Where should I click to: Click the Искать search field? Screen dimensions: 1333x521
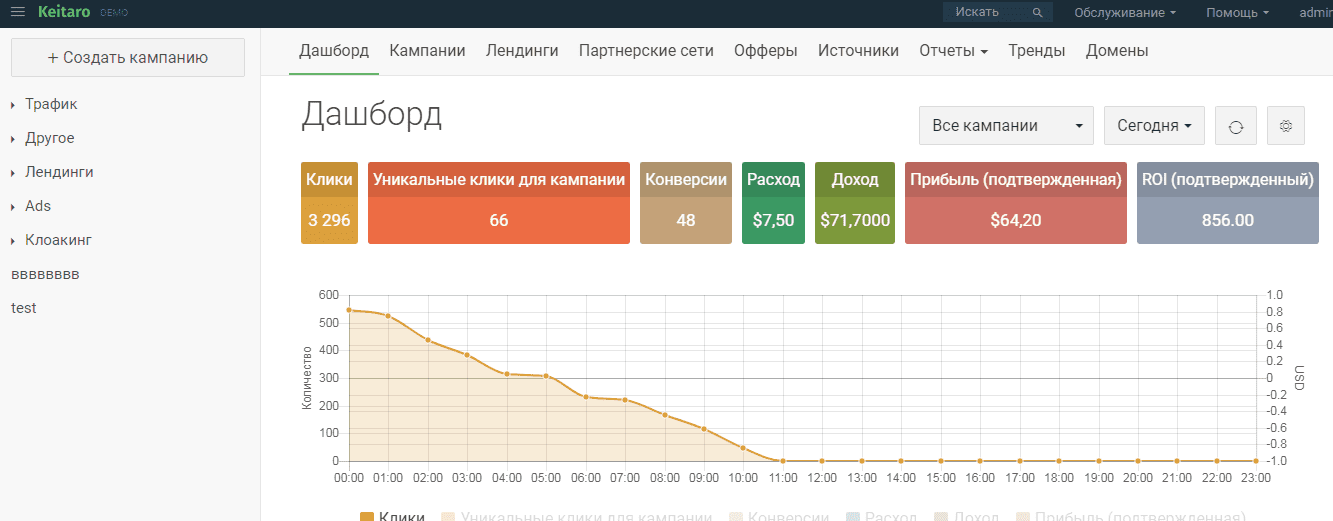click(985, 13)
